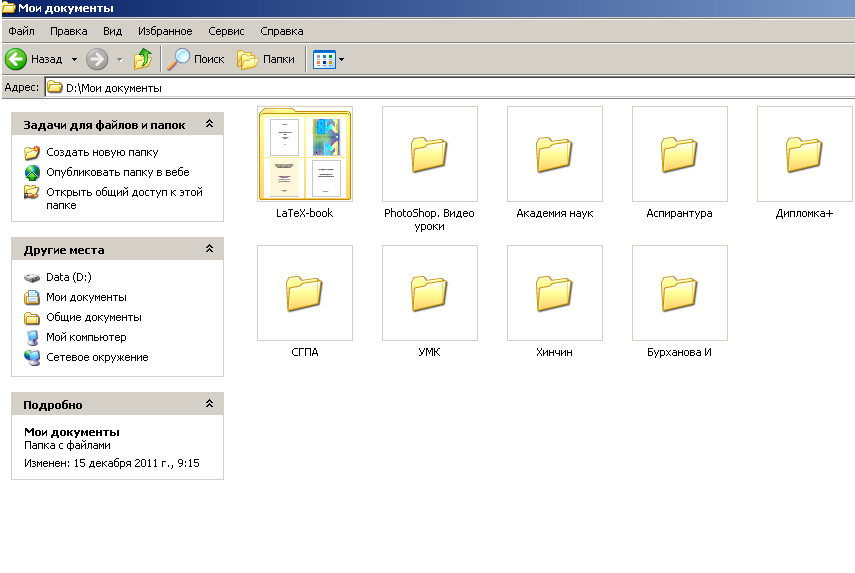The image size is (855, 573).
Task: Click Опубликовать папку в вебе link
Action: pos(118,172)
